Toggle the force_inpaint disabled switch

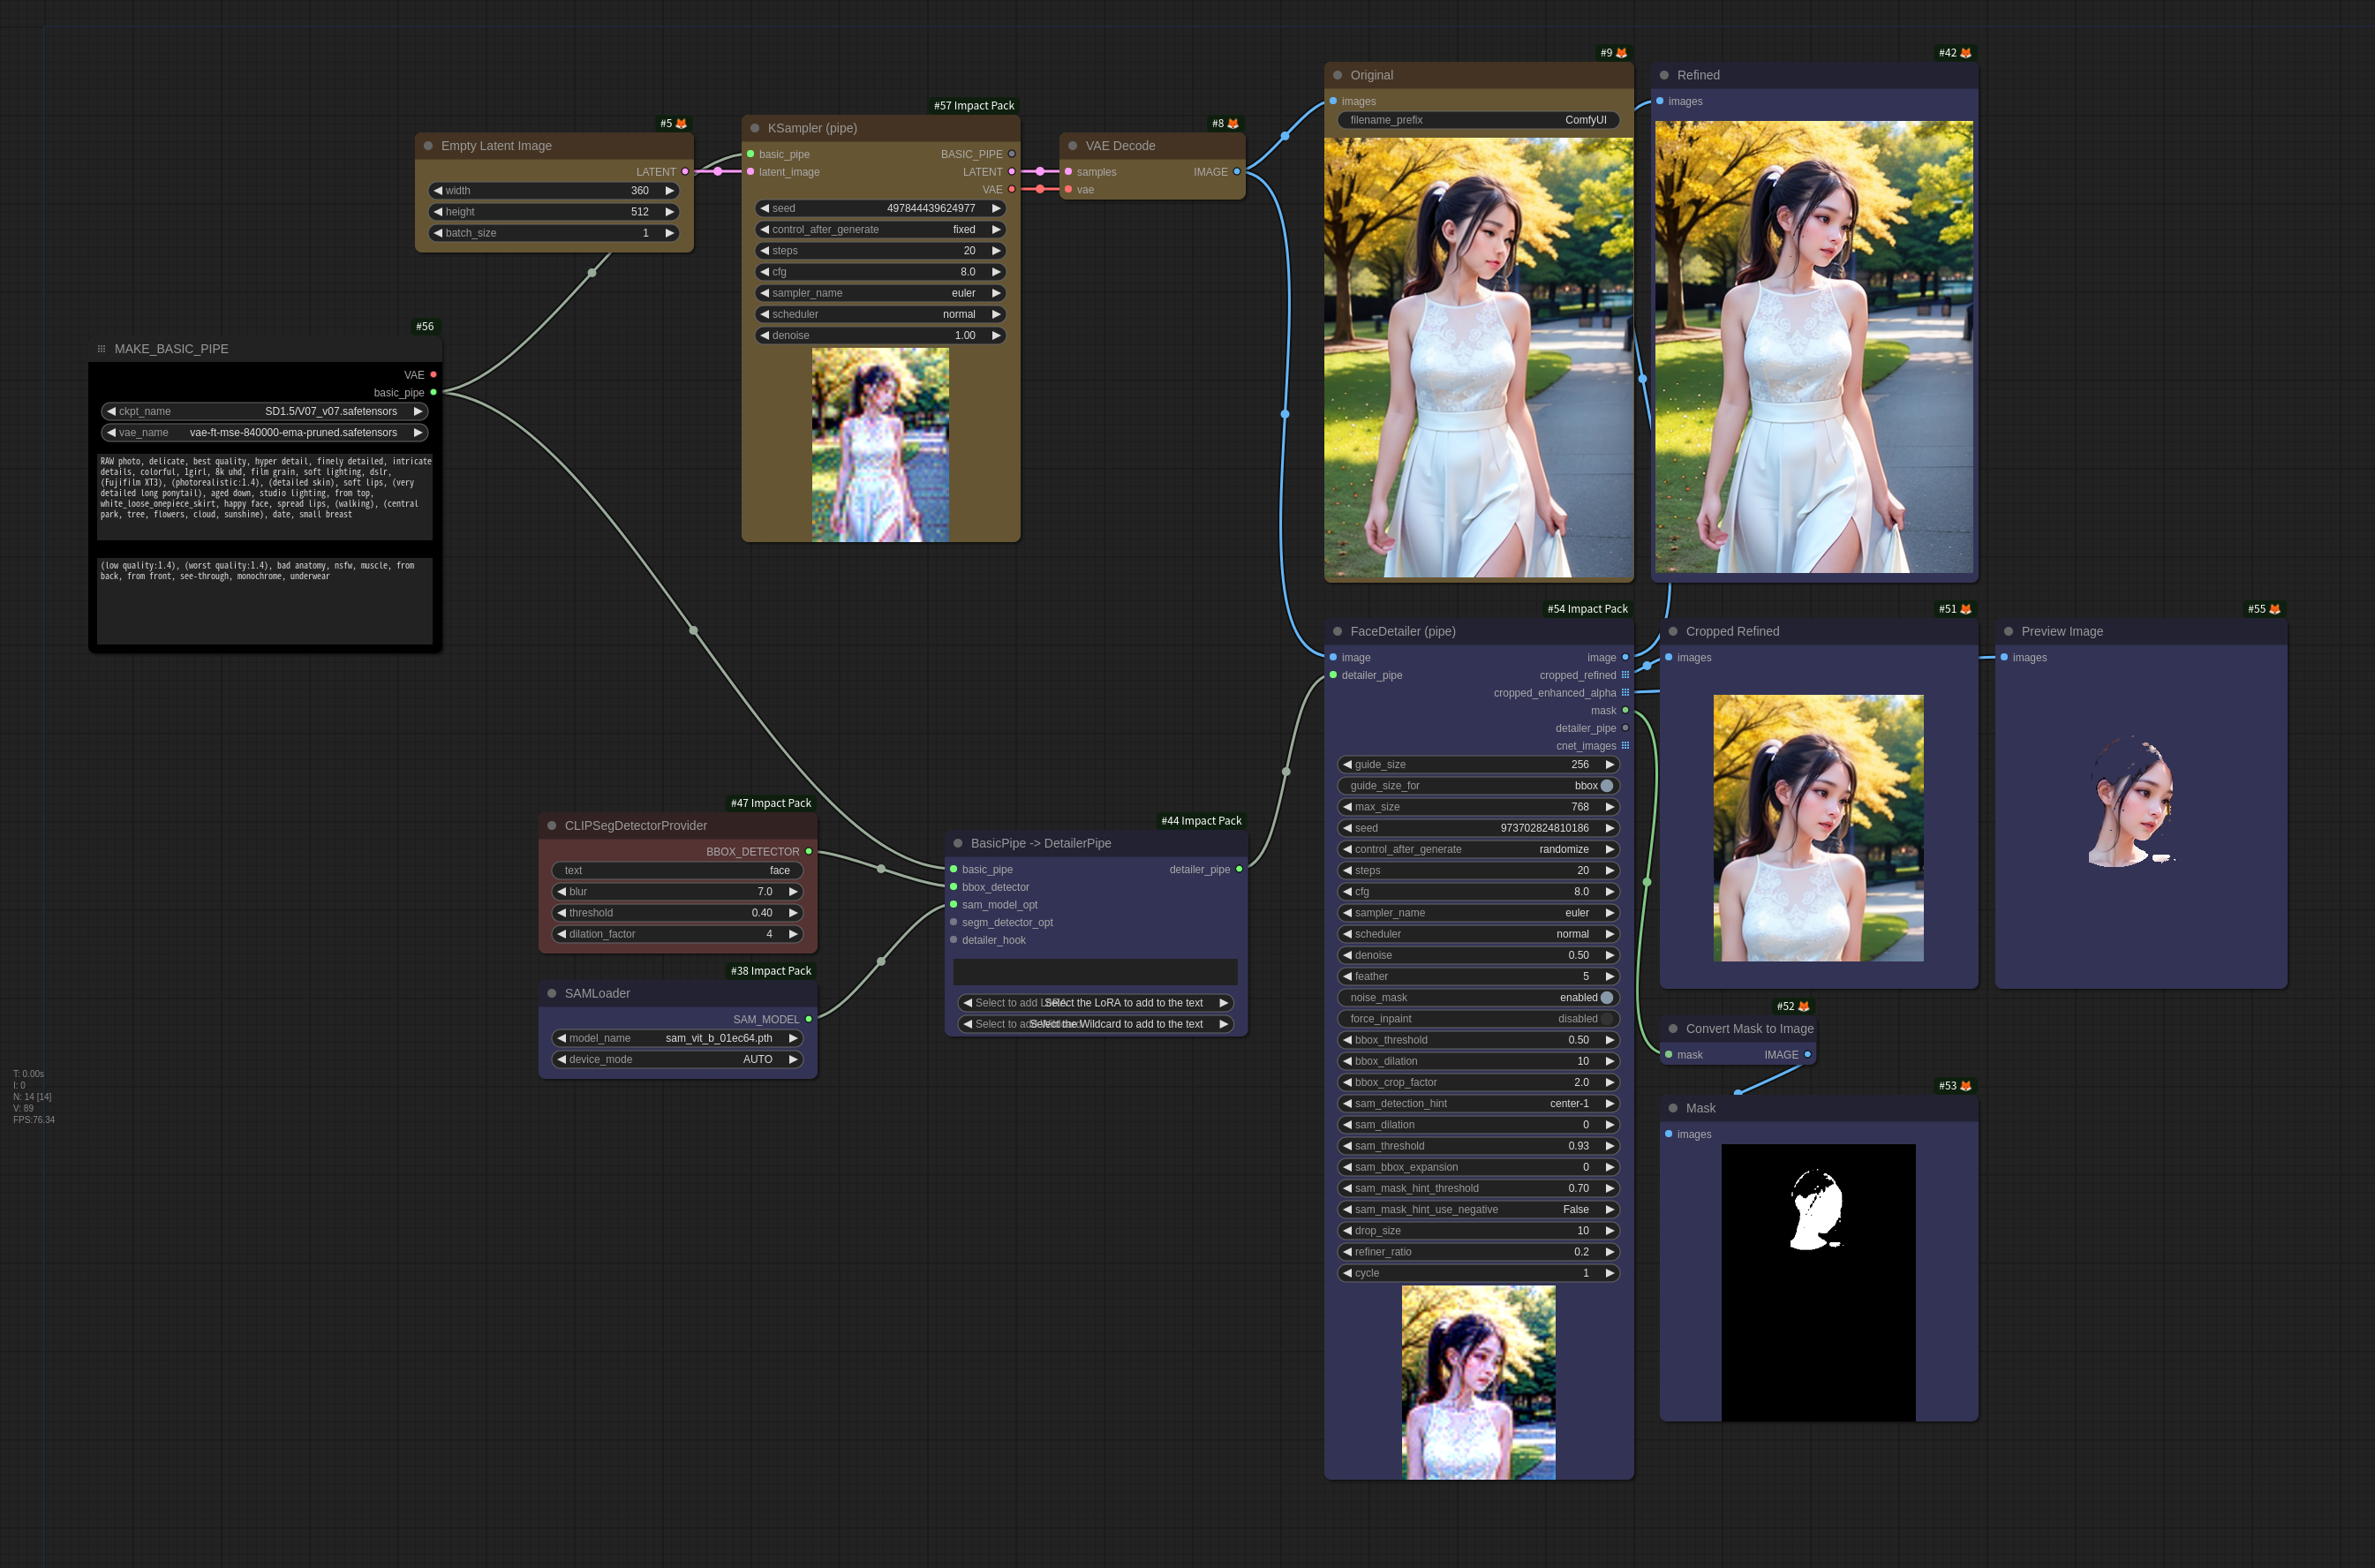click(1607, 1018)
